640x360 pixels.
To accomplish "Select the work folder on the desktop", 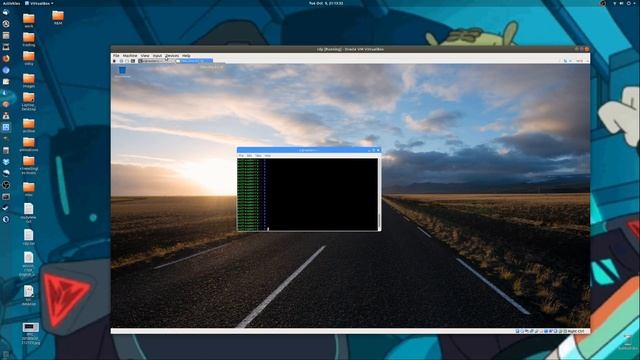I will tap(29, 20).
